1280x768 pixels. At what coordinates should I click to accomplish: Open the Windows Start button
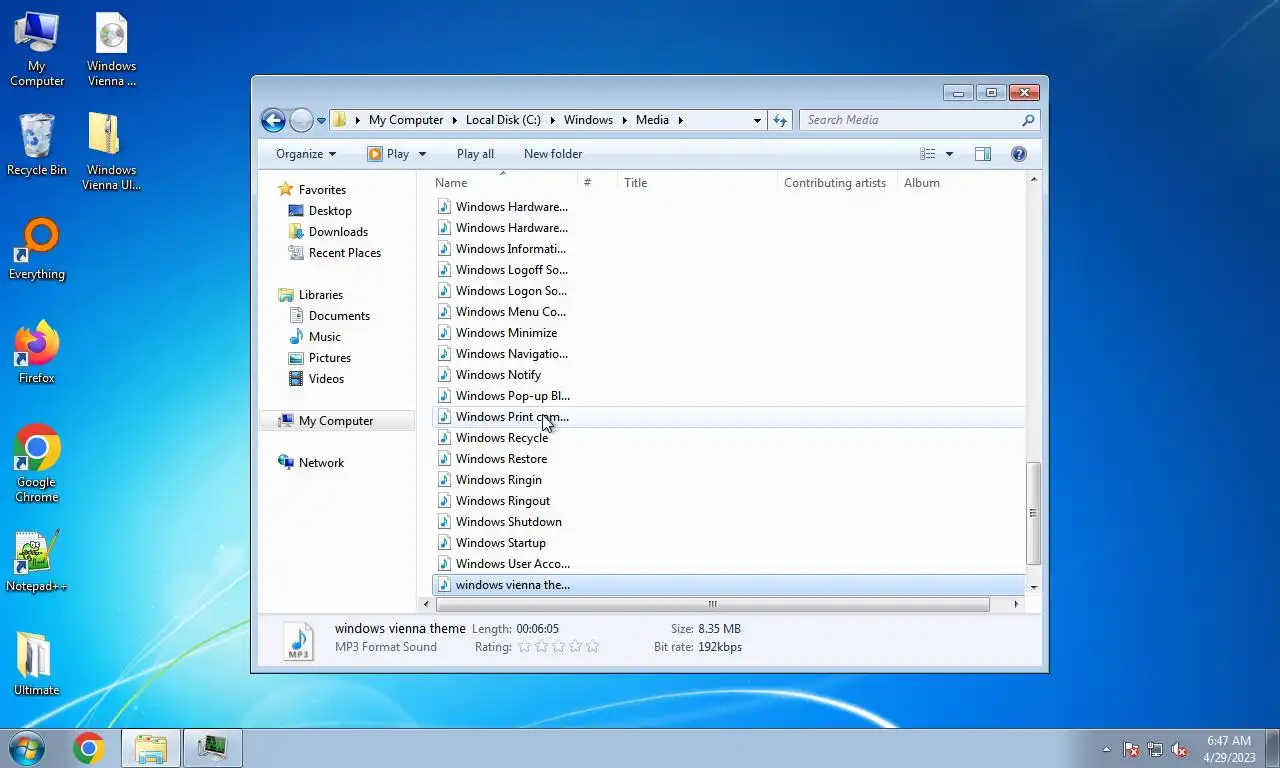[26, 748]
